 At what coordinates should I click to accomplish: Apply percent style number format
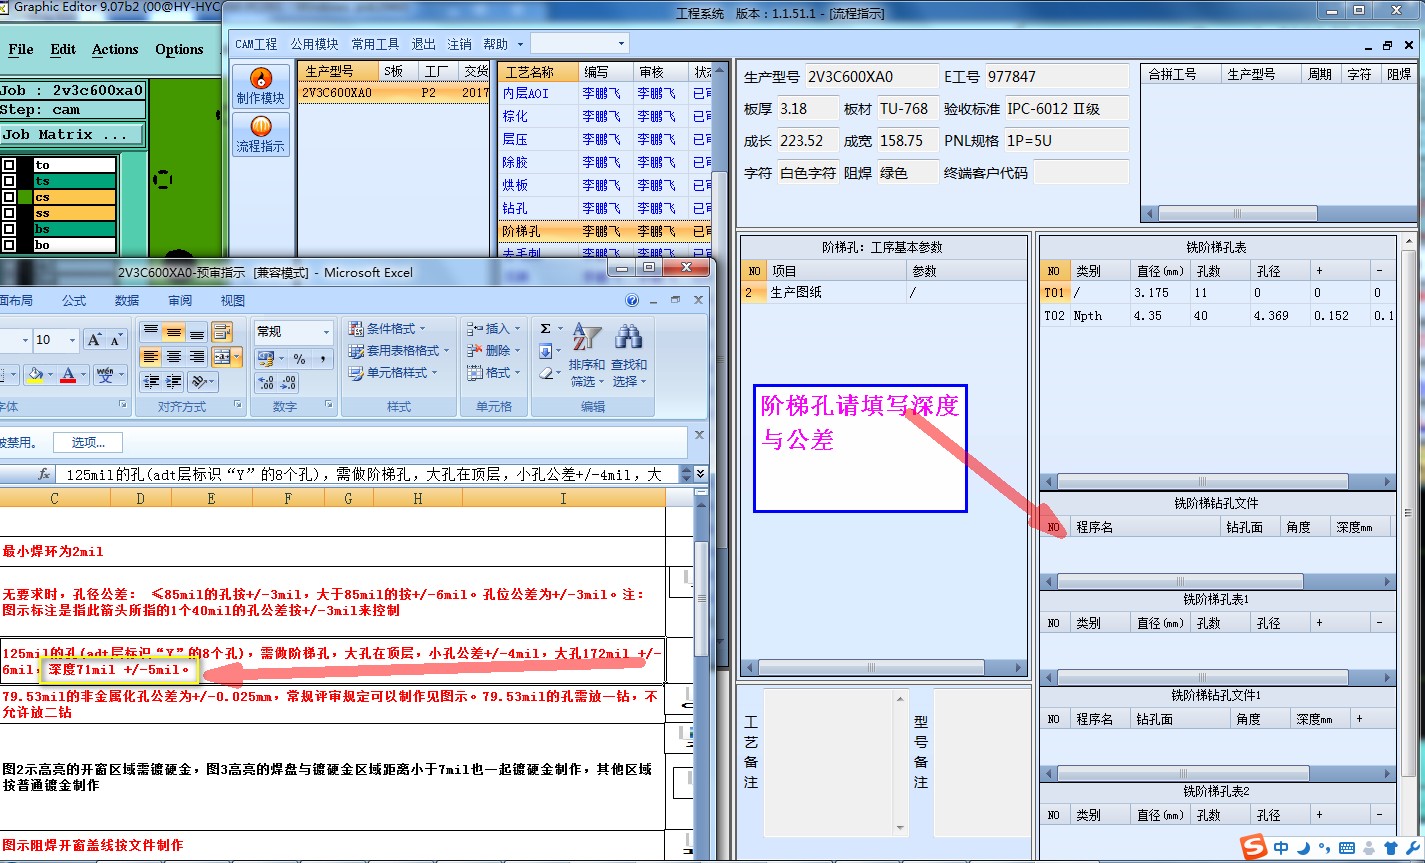click(299, 358)
